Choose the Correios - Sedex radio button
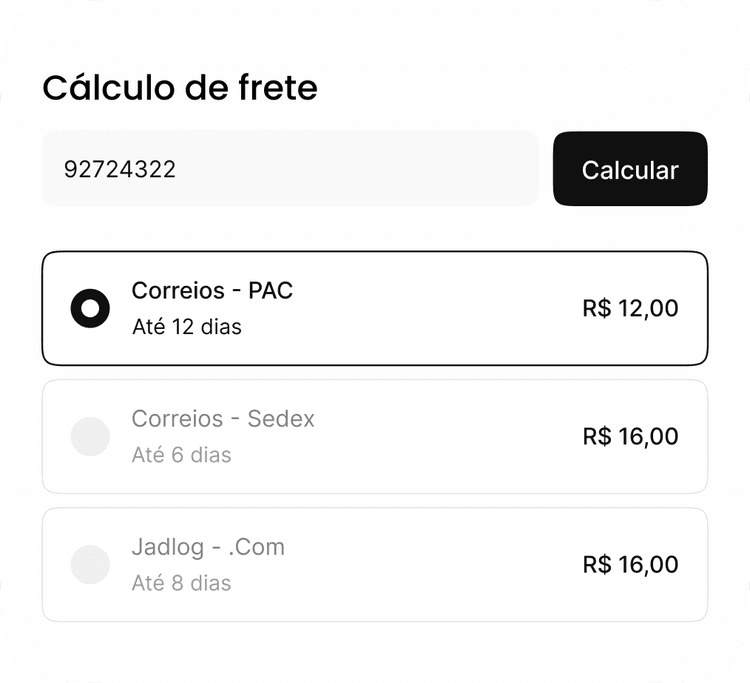Screen dimensions: 750x683 (x=90, y=436)
